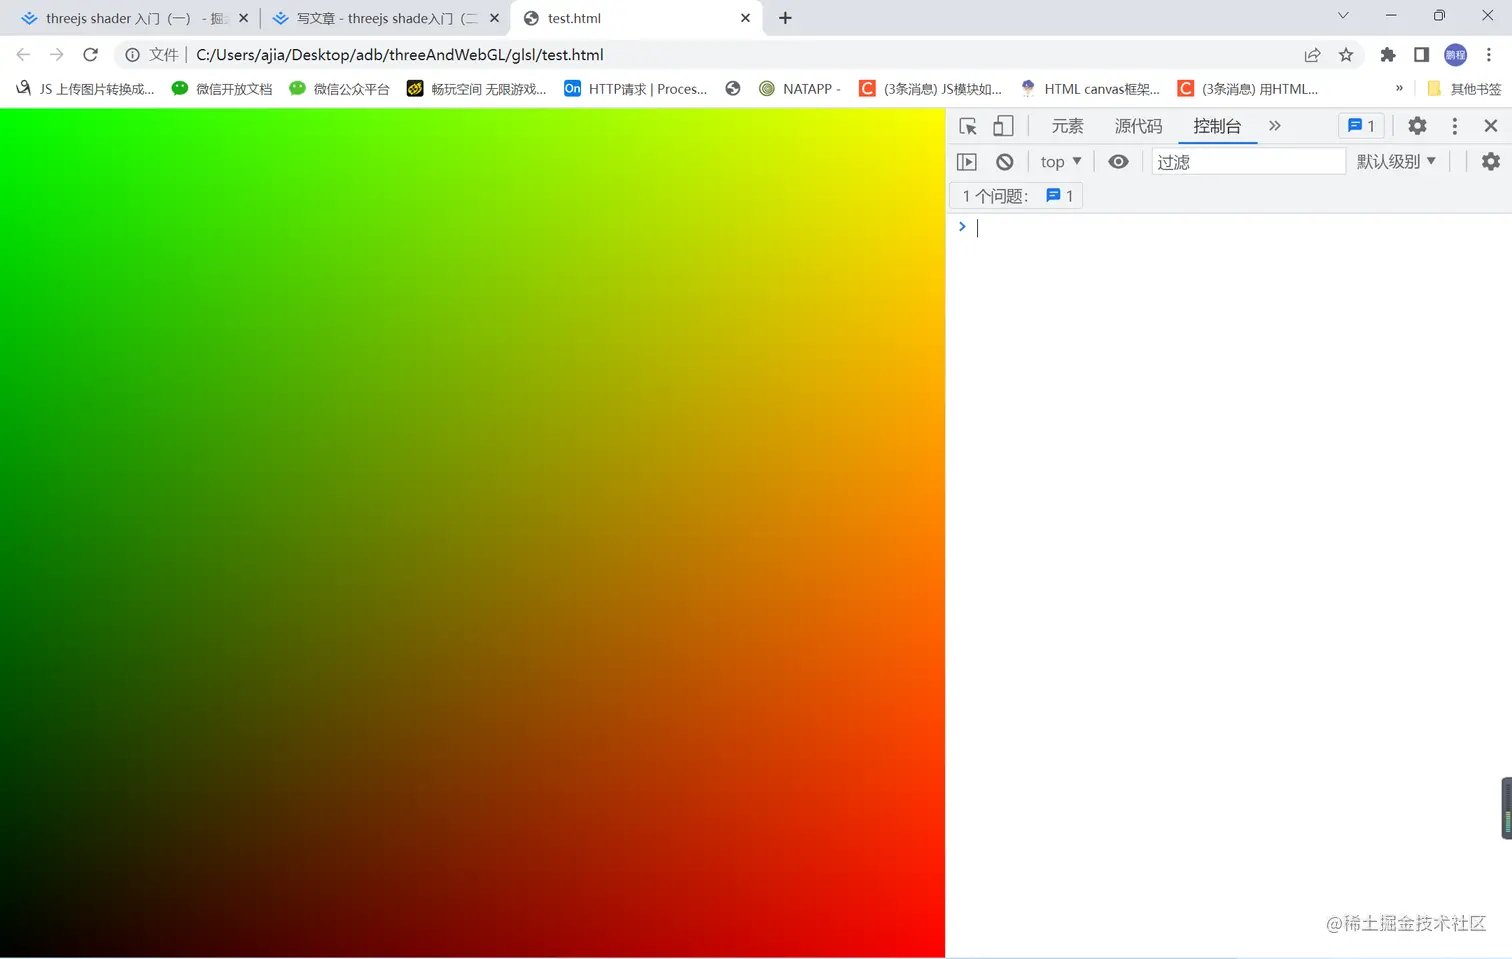Expand hidden bookmarks chevron

(1399, 89)
